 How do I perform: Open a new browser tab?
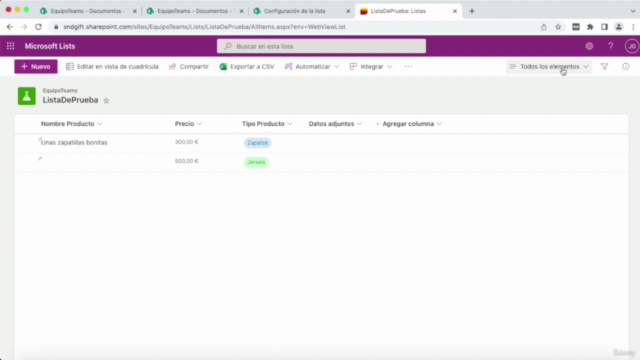[x=472, y=11]
